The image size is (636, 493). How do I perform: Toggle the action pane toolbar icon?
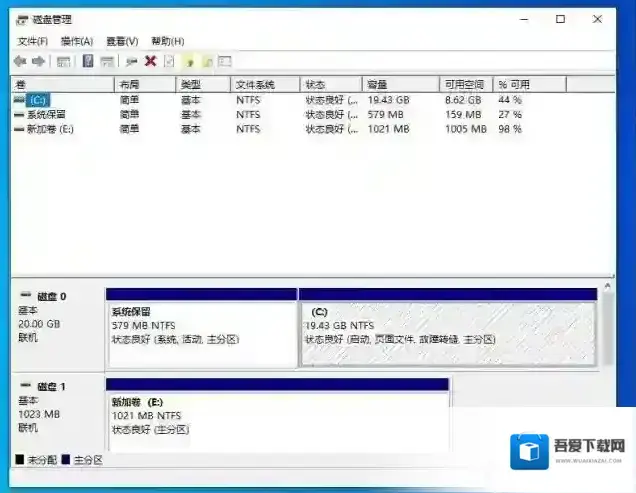coord(107,62)
